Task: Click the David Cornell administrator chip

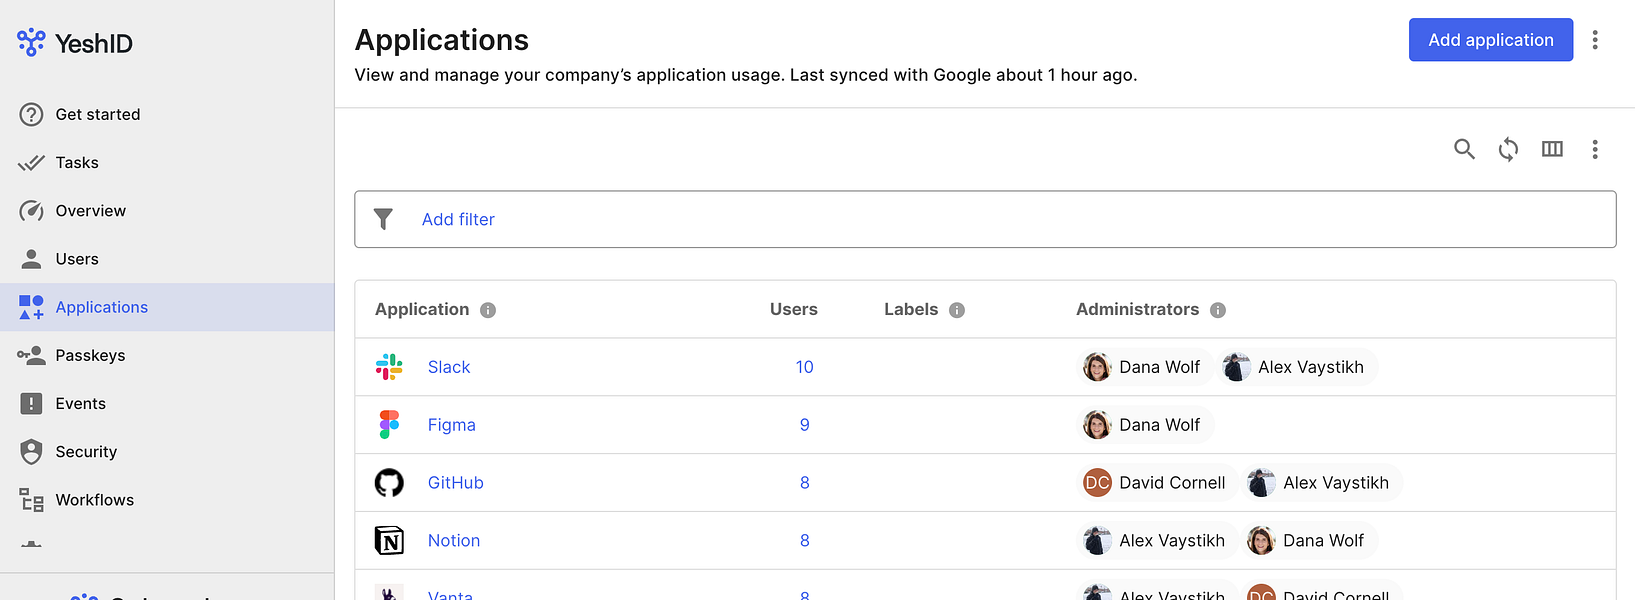Action: [1157, 483]
